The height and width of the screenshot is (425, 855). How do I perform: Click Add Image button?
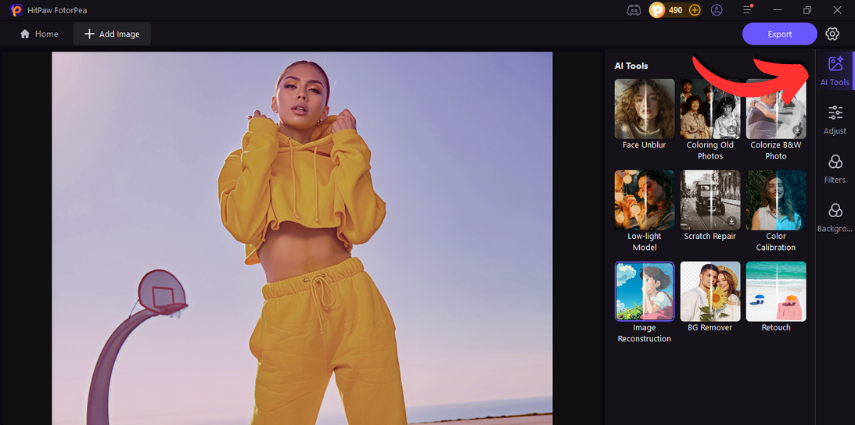(x=112, y=34)
